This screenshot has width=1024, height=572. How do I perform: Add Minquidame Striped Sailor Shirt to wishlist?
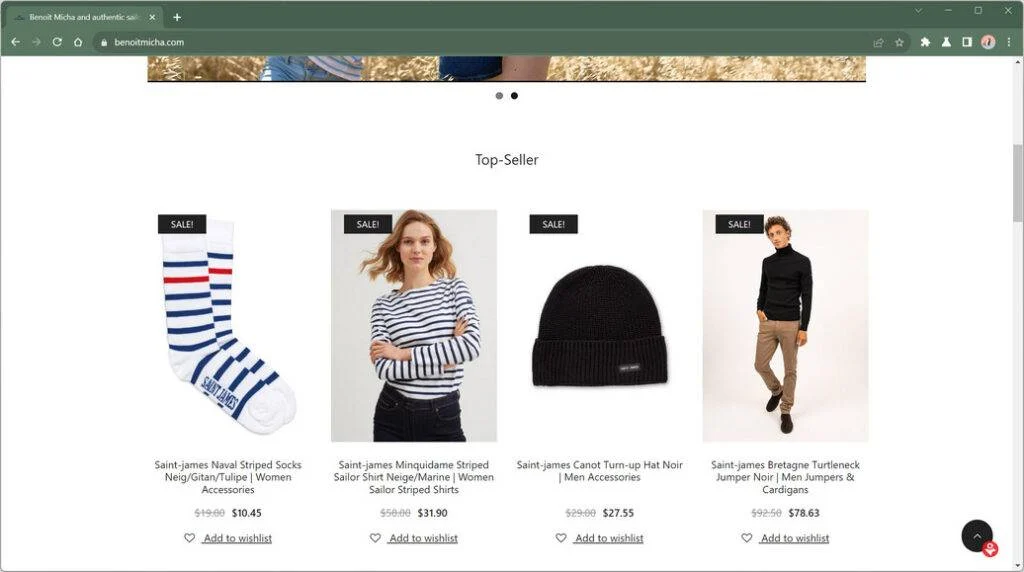click(423, 538)
